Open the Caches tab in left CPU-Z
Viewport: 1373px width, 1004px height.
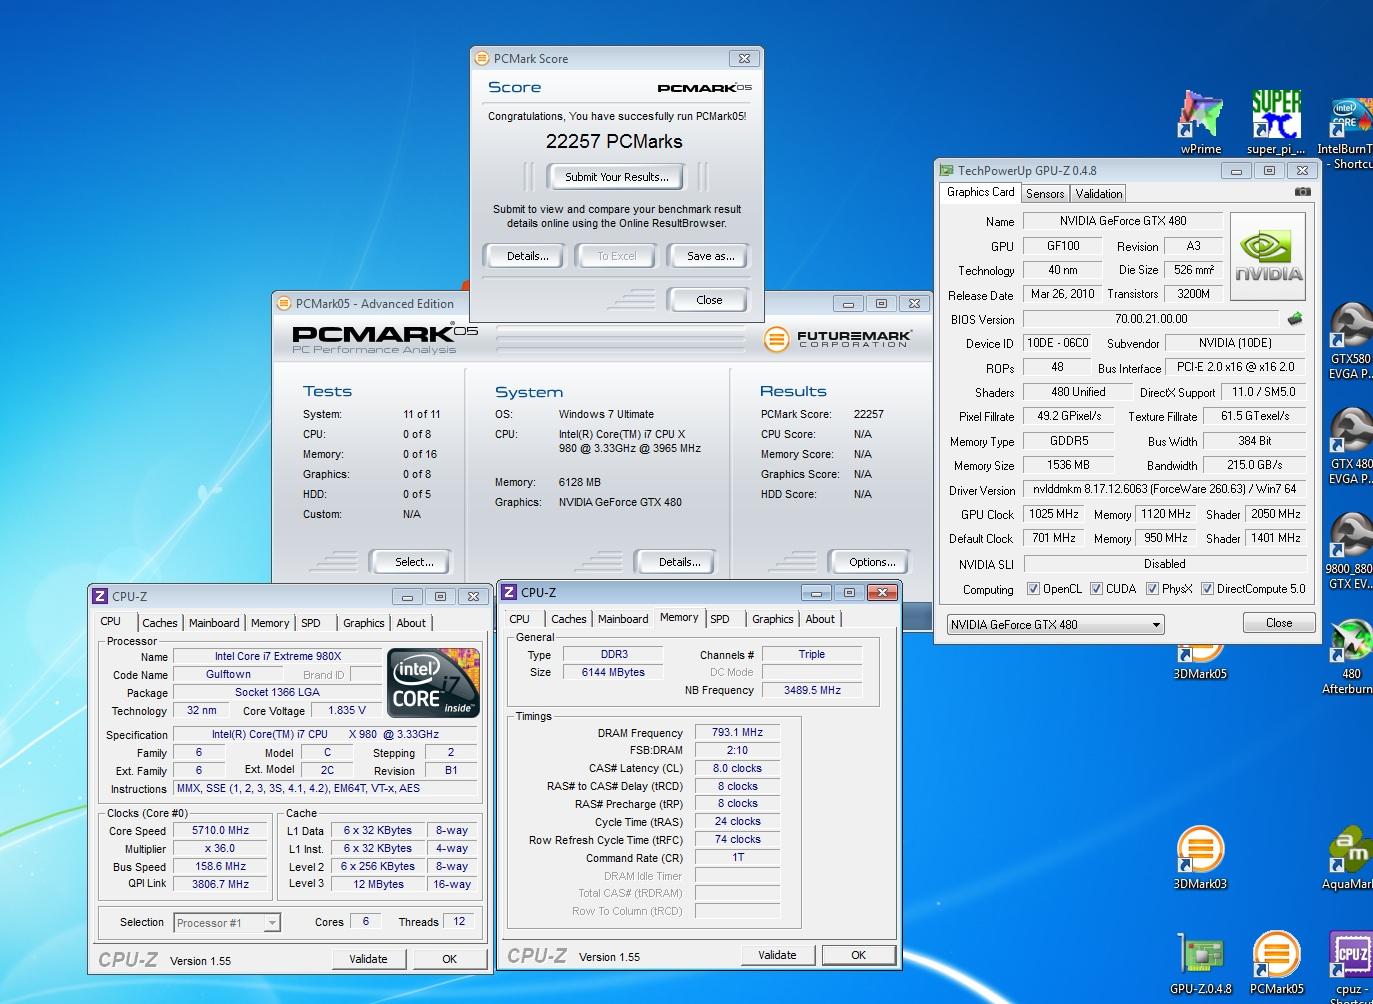click(x=159, y=623)
